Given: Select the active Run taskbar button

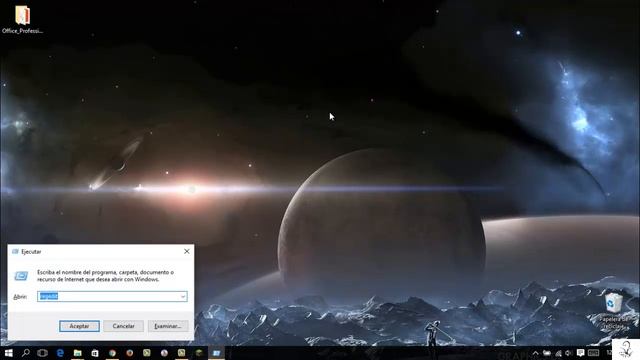Looking at the screenshot, I should pyautogui.click(x=216, y=353).
